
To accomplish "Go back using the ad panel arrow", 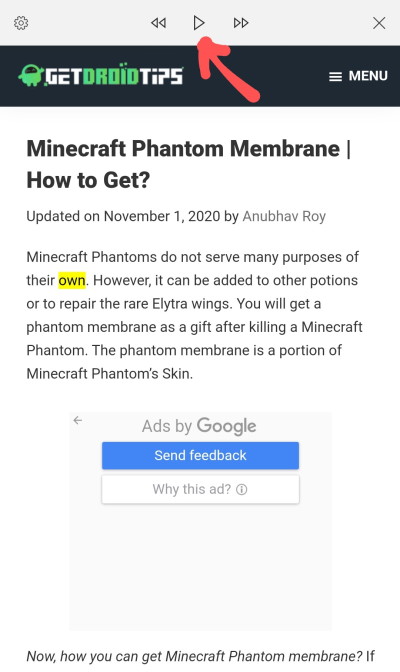I will click(78, 420).
